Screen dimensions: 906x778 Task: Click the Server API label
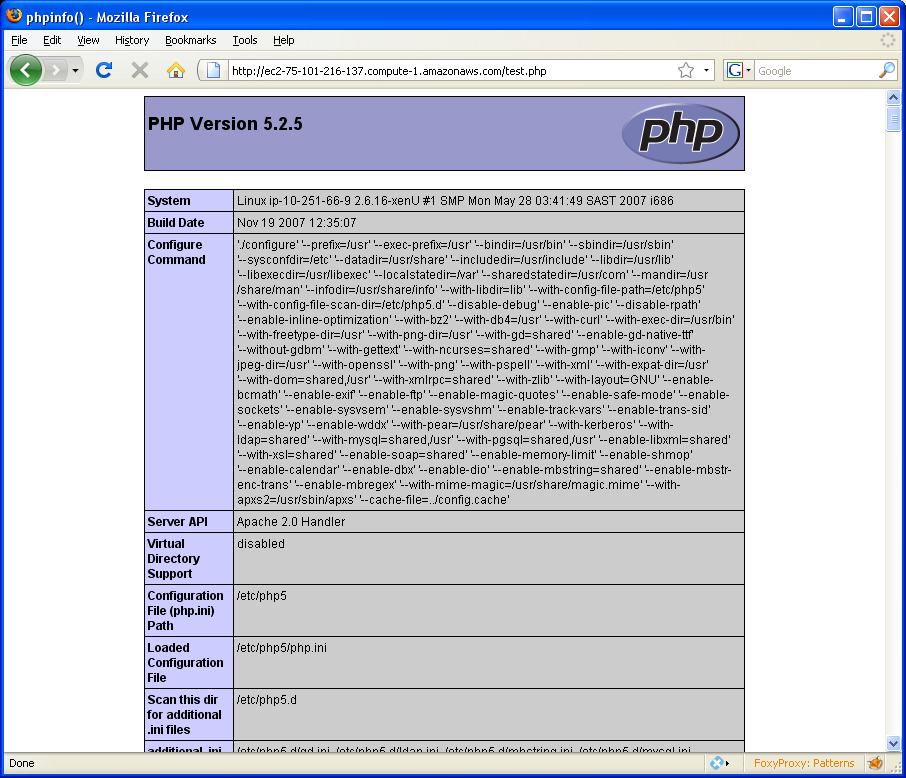[177, 521]
